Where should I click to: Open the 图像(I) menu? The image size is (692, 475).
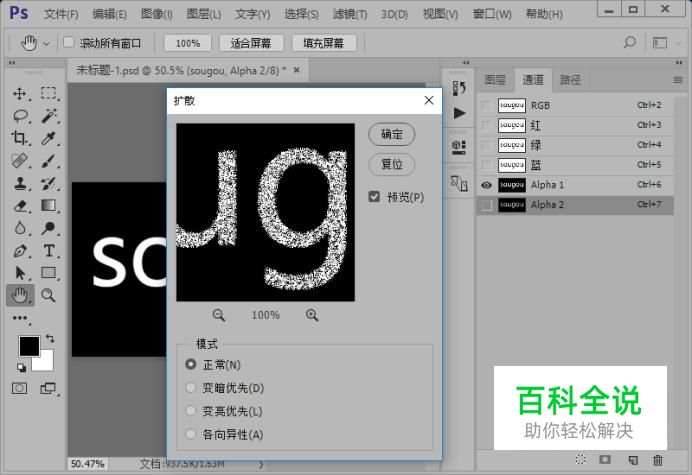157,14
